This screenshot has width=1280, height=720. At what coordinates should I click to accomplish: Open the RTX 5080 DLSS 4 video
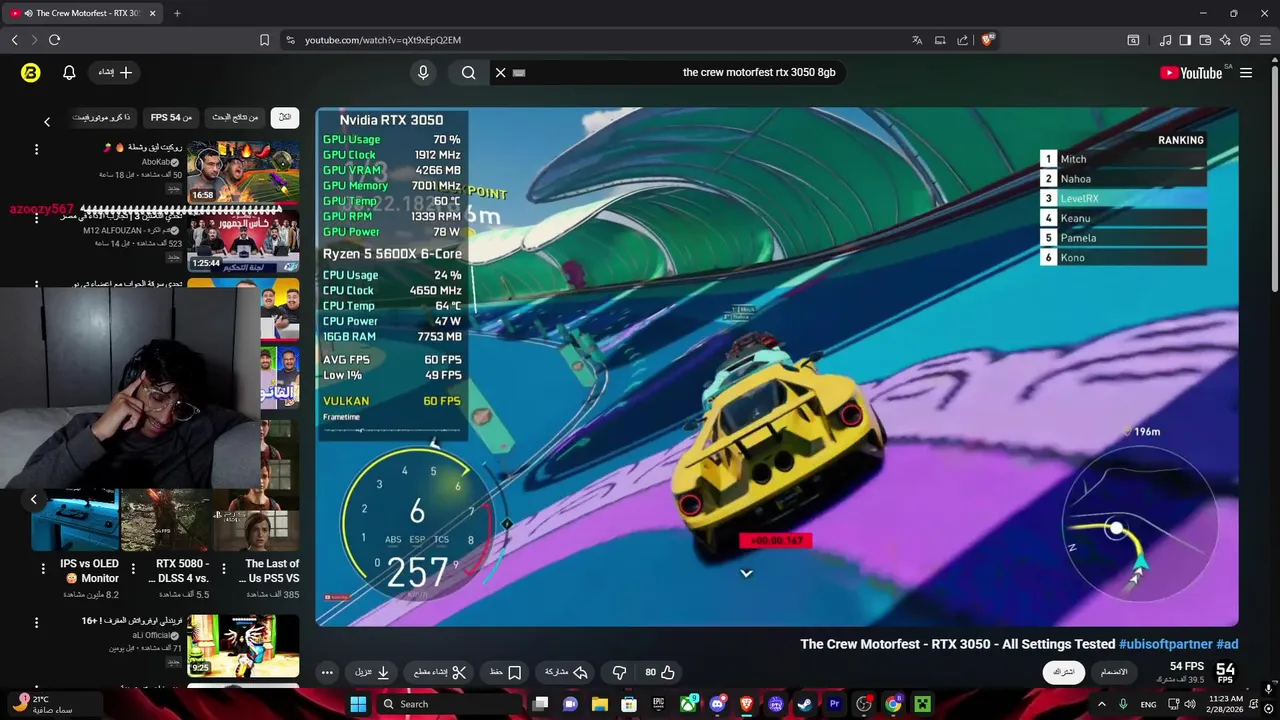[165, 519]
